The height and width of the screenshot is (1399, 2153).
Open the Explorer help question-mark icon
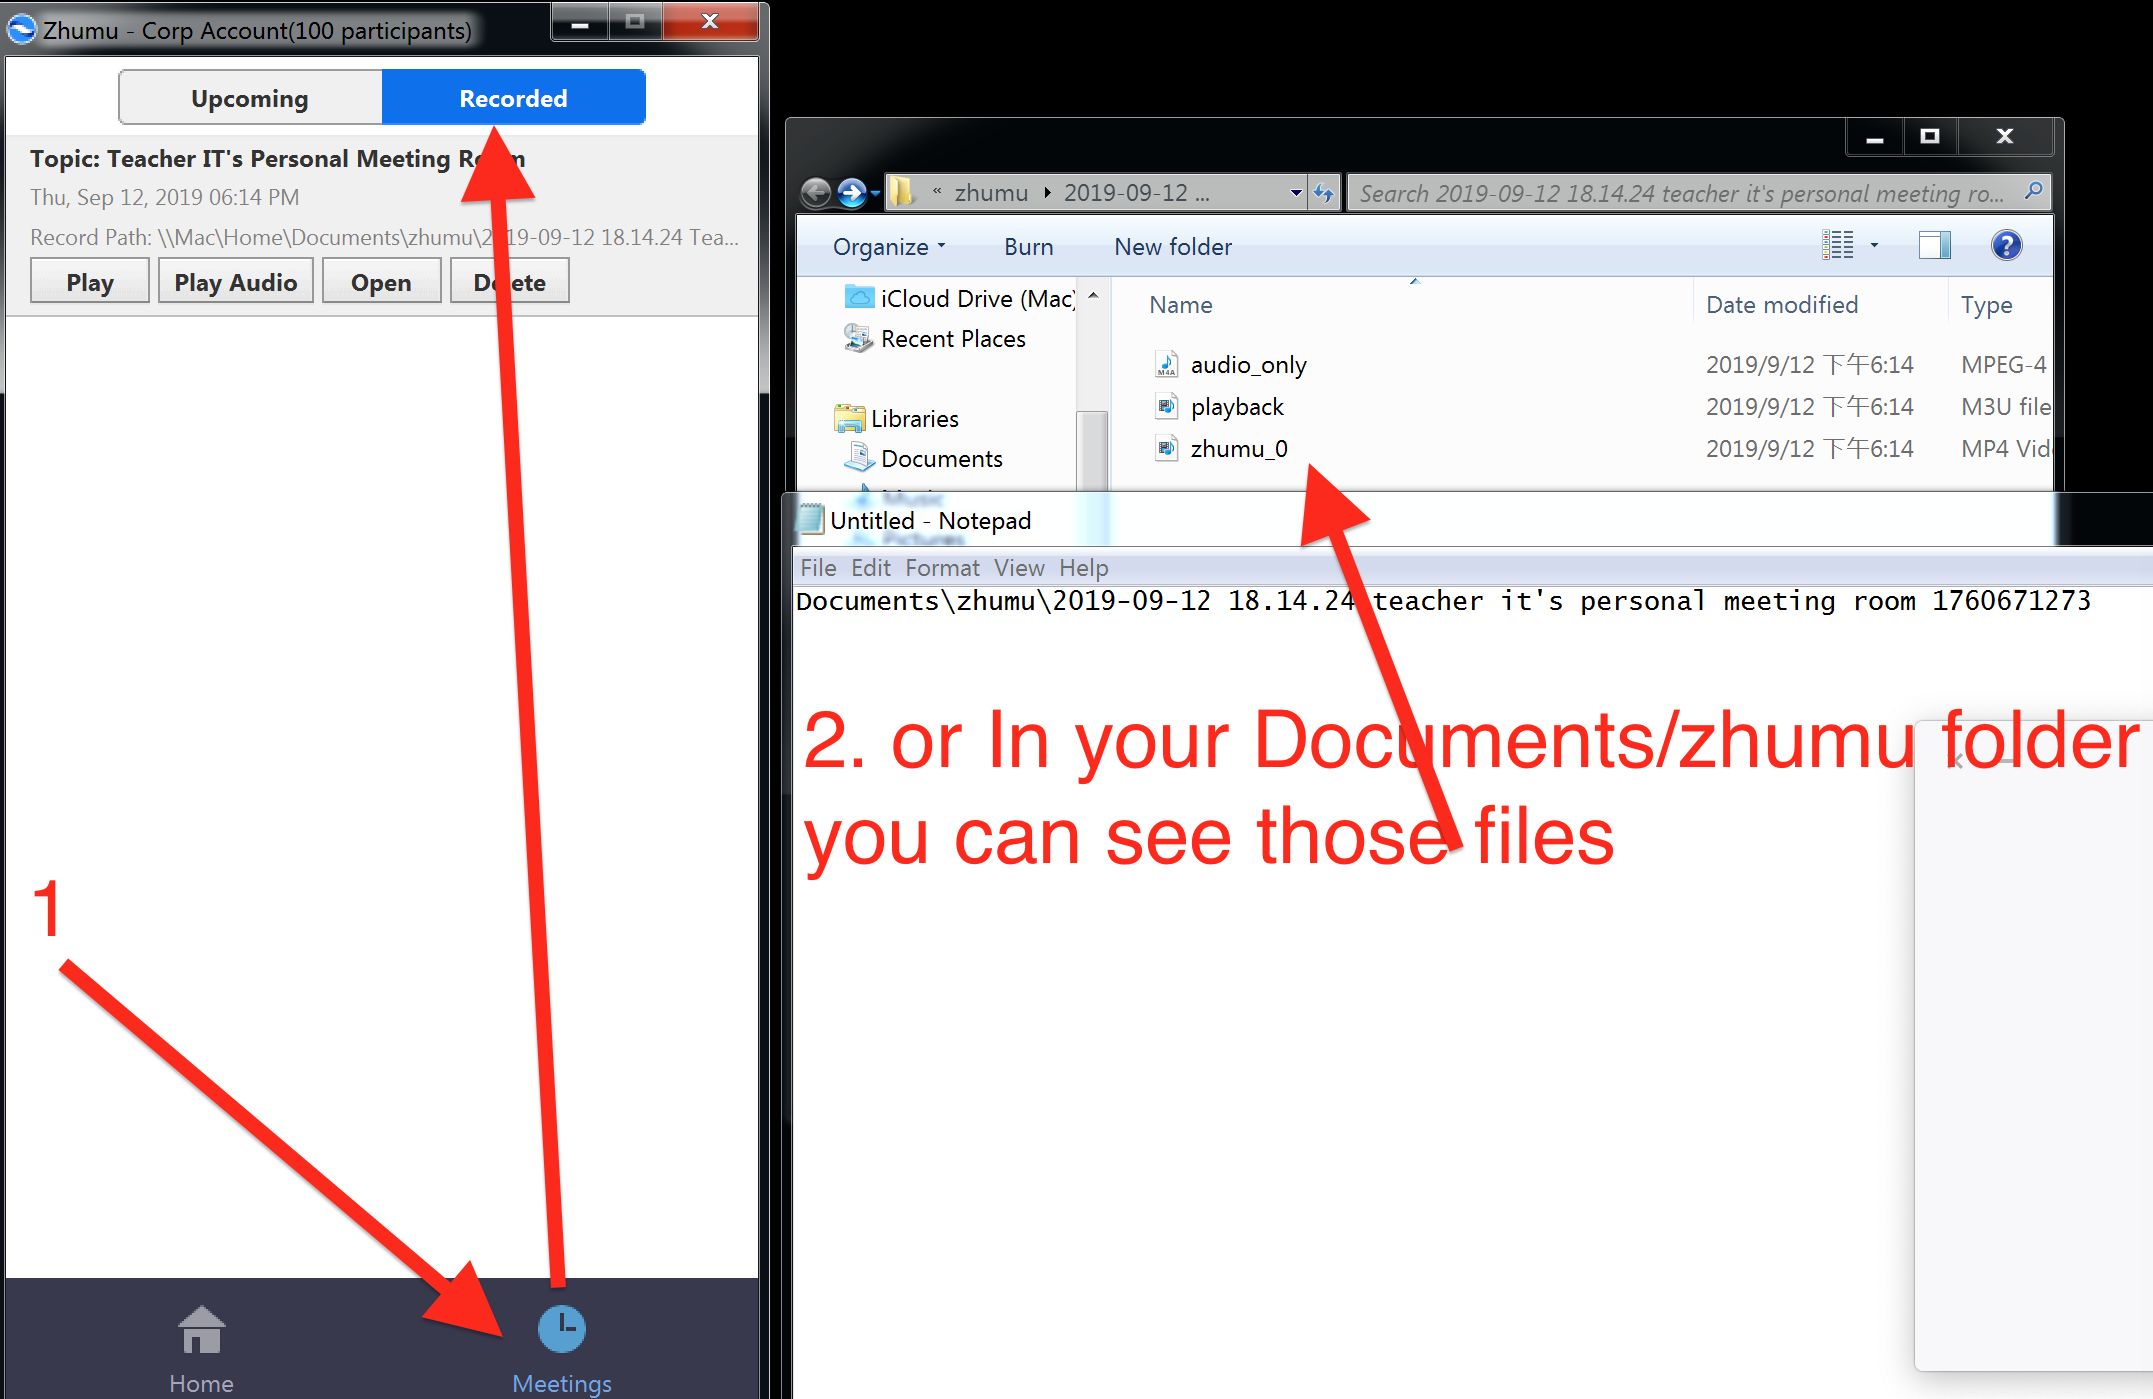2006,245
